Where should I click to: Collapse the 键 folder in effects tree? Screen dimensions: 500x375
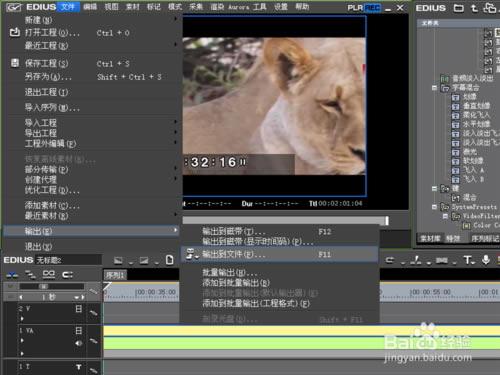click(x=434, y=189)
